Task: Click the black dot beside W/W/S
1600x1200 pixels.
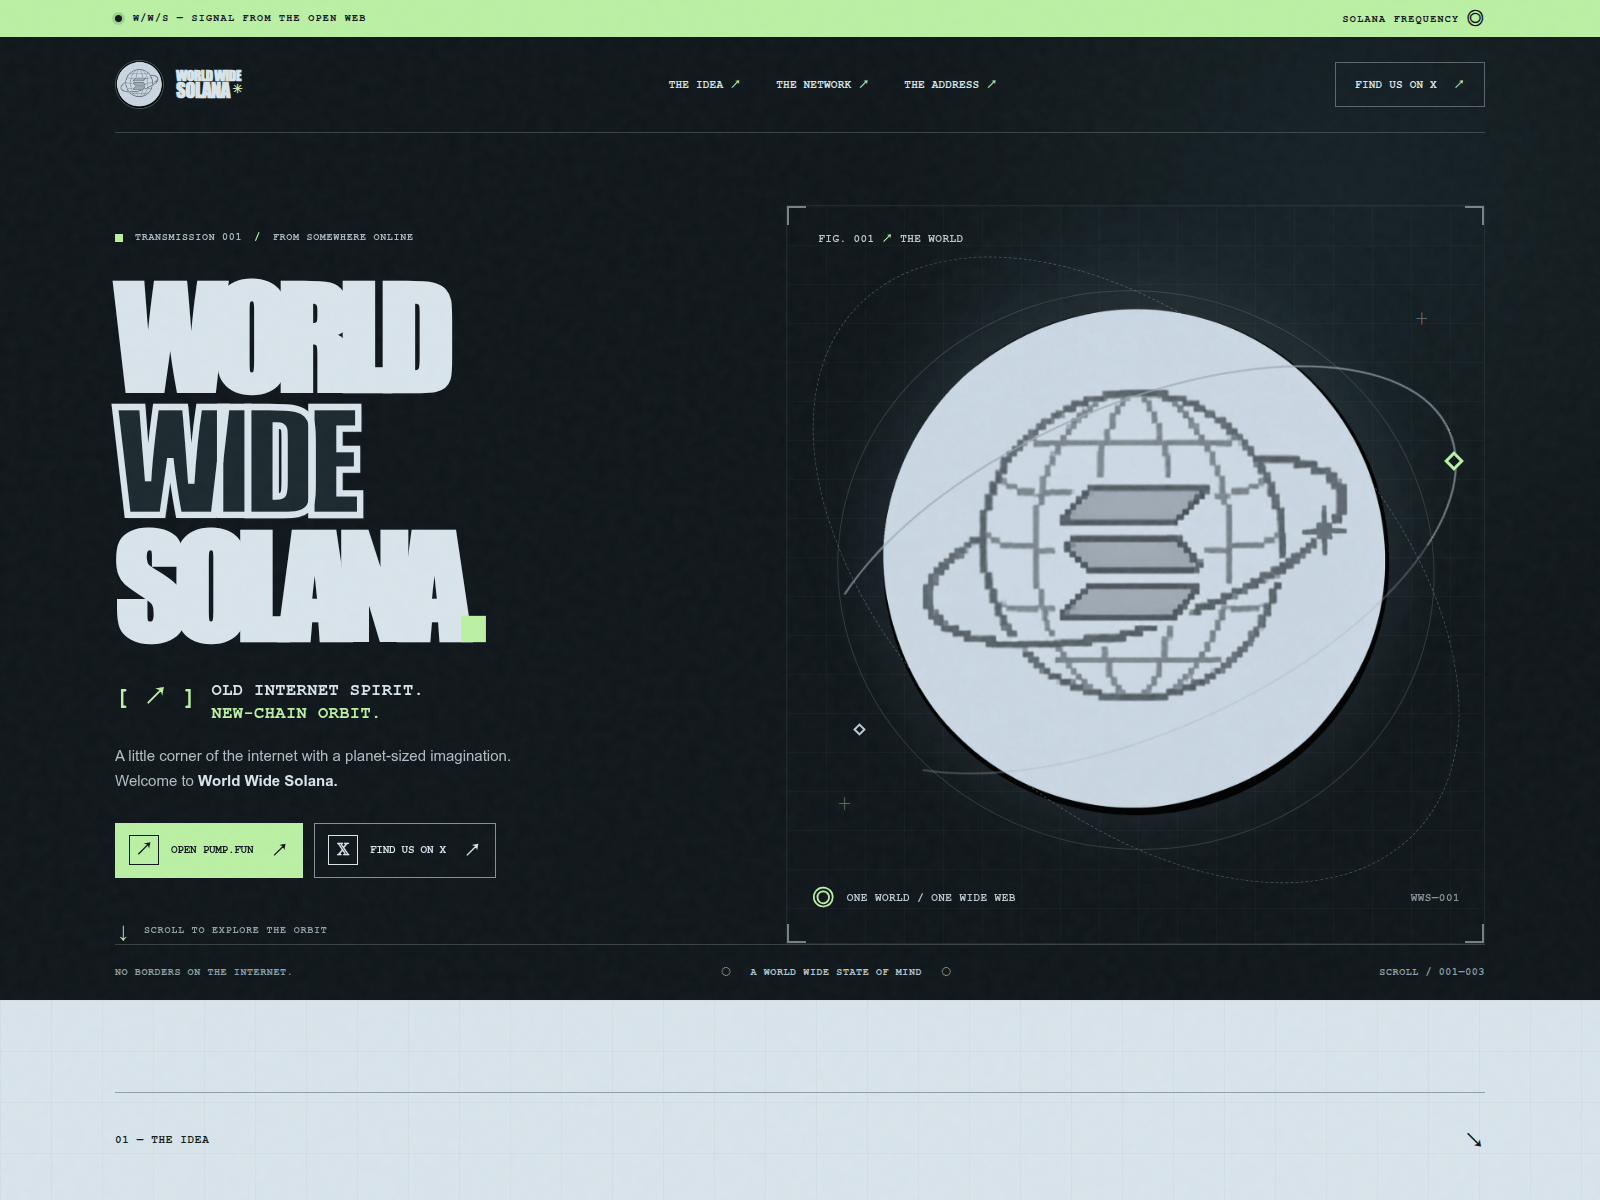Action: (118, 18)
